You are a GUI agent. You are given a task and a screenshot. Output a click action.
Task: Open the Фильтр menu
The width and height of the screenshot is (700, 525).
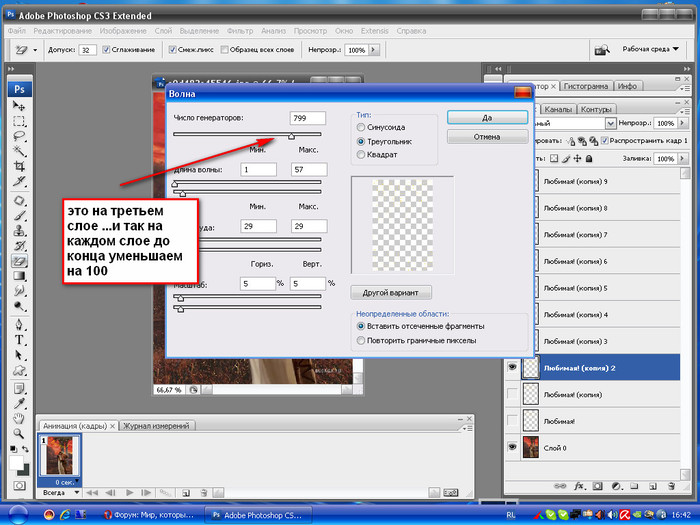(x=240, y=31)
